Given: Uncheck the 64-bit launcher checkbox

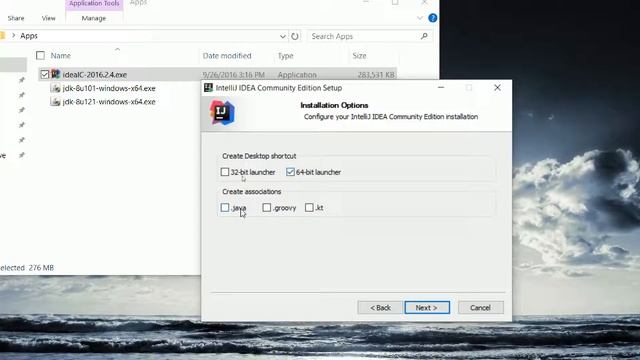Looking at the screenshot, I should (290, 172).
